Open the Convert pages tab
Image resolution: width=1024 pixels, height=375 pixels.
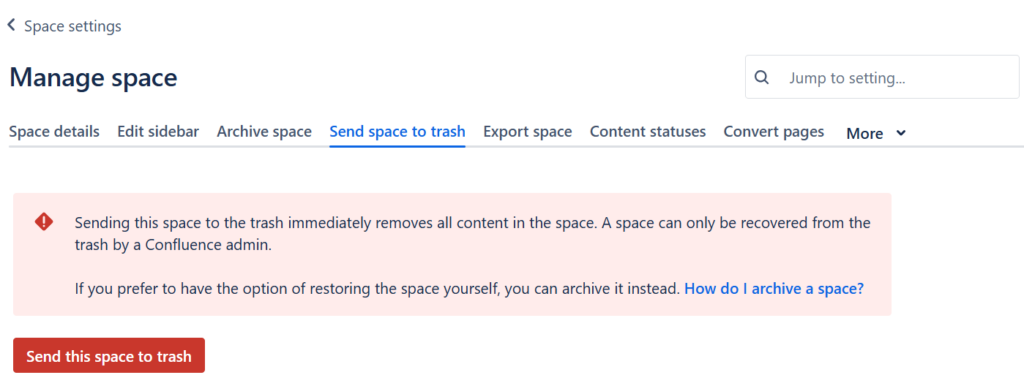(774, 132)
